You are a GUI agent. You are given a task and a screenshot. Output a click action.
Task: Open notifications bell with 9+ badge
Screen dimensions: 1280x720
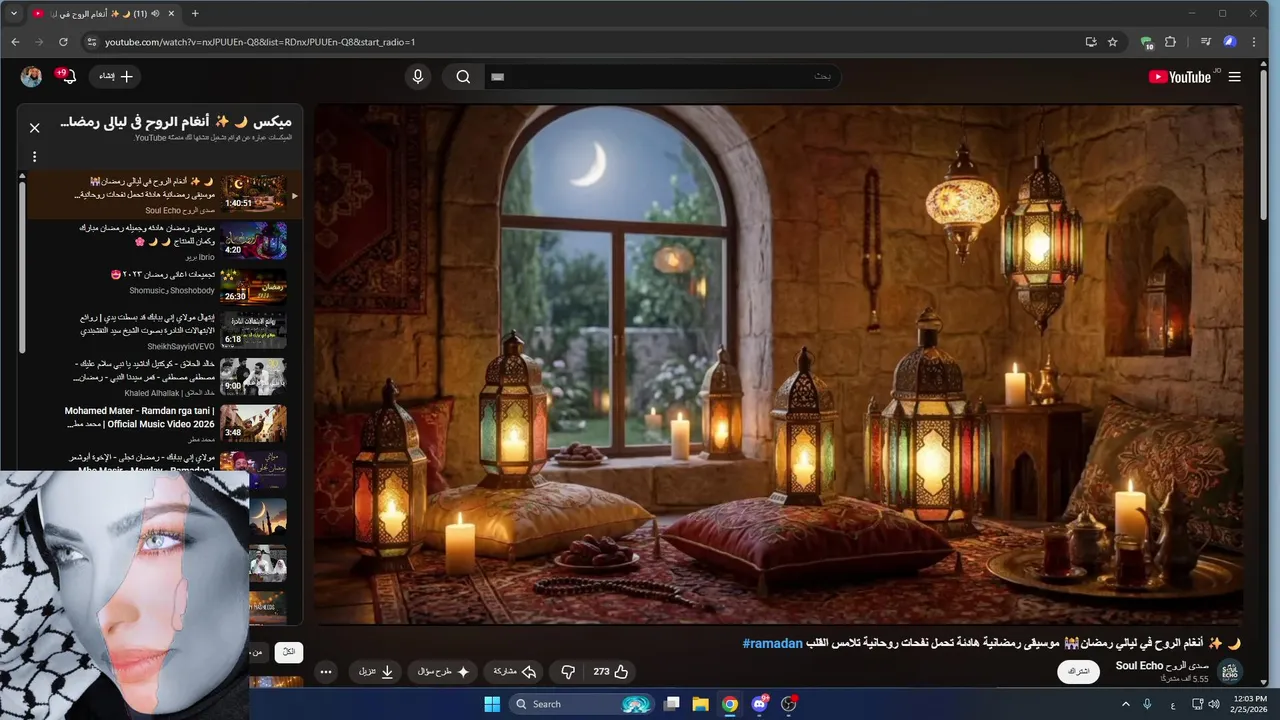point(68,77)
